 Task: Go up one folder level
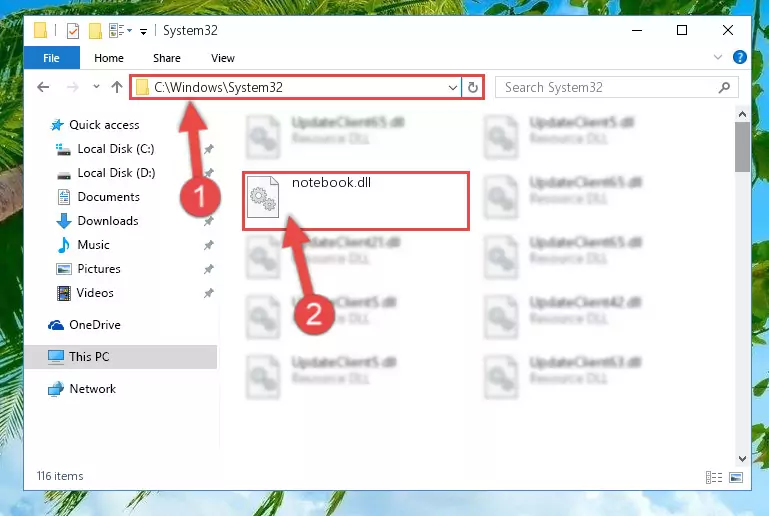[x=117, y=87]
